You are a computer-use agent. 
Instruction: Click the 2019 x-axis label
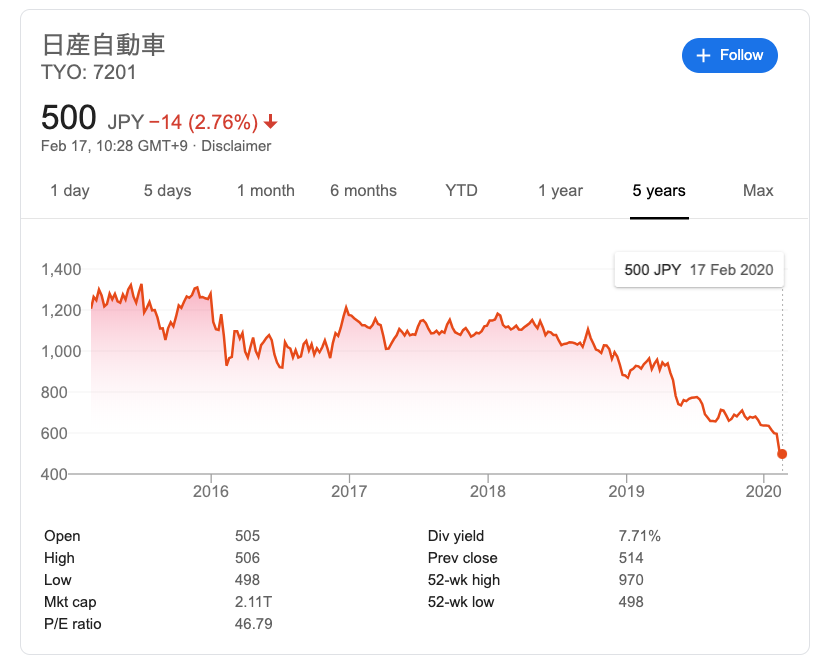point(626,492)
